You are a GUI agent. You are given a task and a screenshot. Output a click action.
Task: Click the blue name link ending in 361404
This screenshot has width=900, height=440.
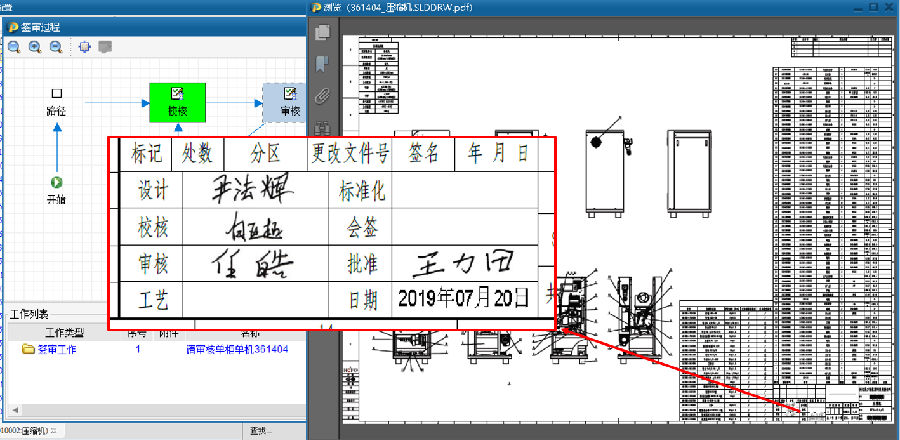click(x=237, y=349)
